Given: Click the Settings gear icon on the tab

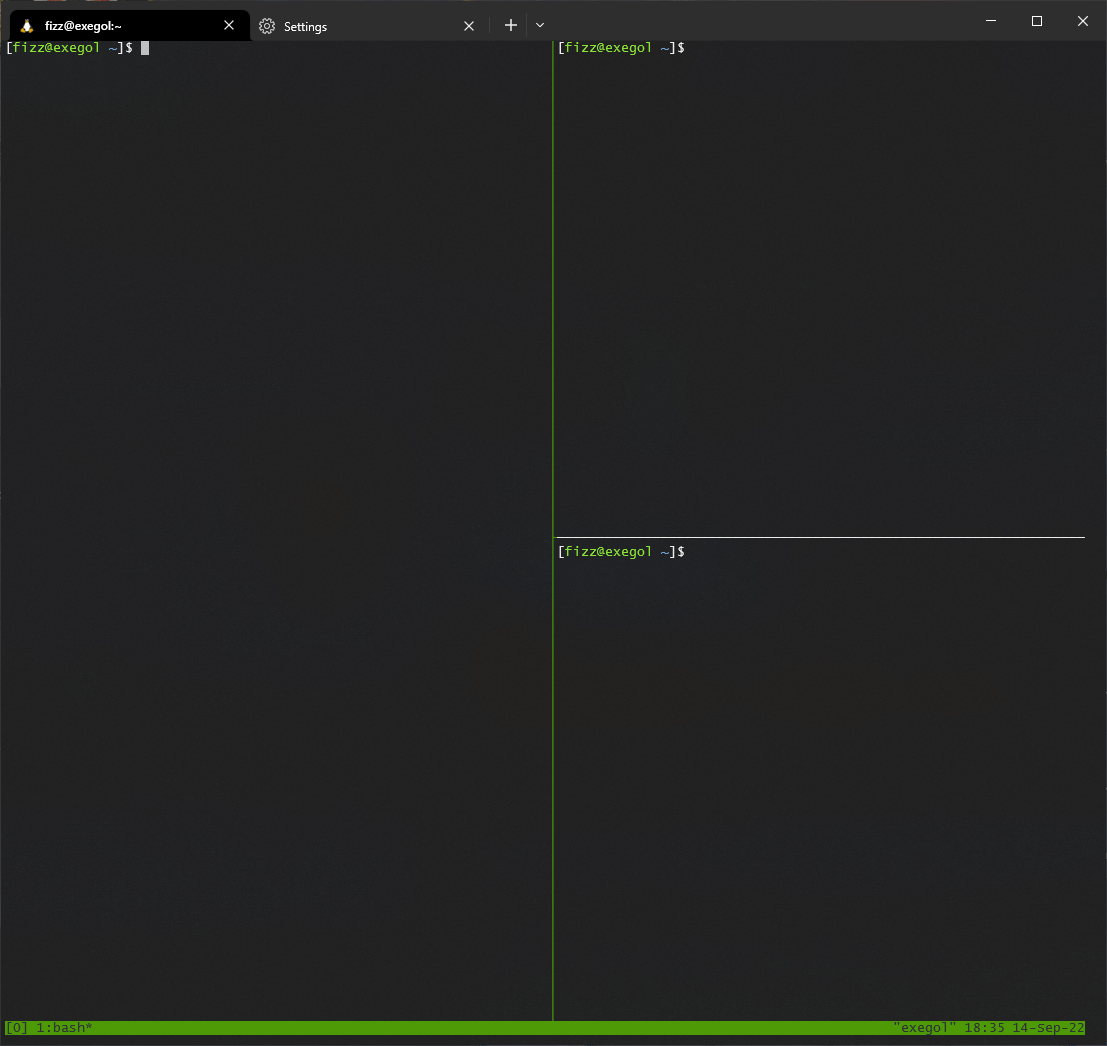Looking at the screenshot, I should 267,26.
